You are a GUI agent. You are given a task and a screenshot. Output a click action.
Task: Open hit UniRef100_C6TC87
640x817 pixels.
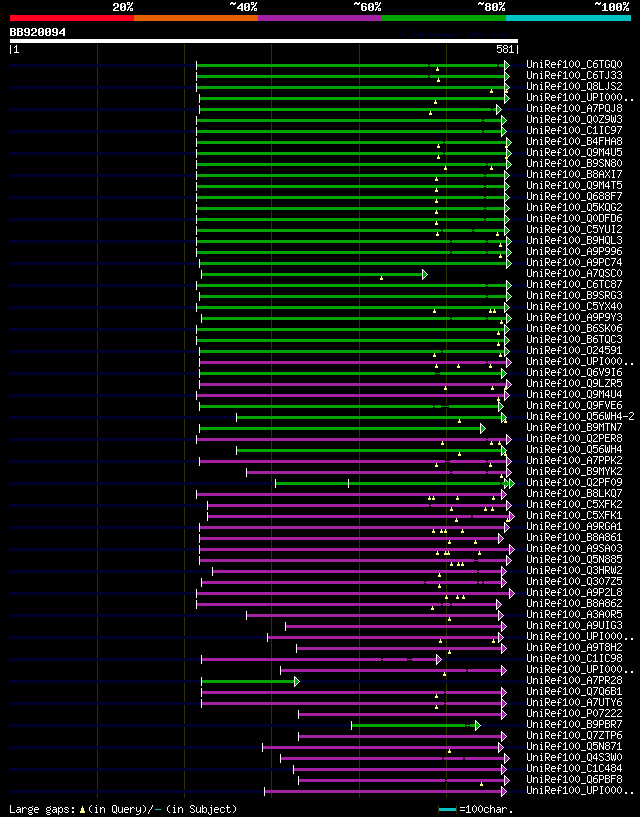[574, 284]
